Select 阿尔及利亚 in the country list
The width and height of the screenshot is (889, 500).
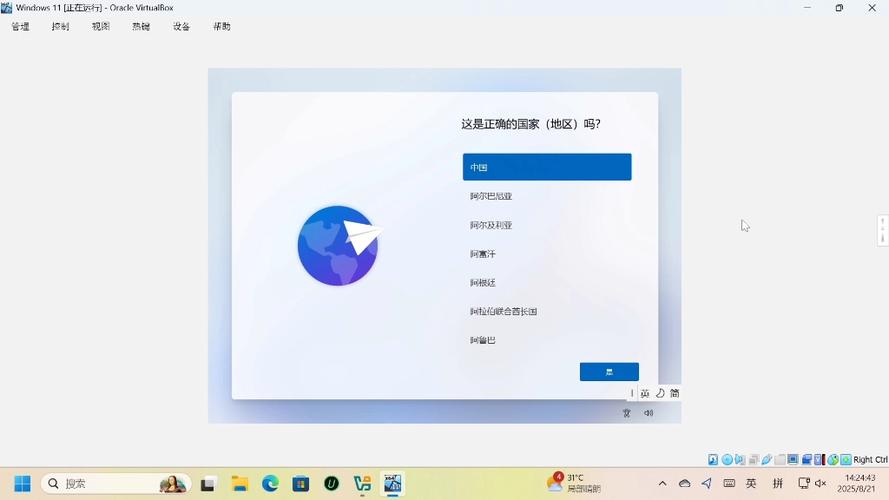[x=547, y=225]
